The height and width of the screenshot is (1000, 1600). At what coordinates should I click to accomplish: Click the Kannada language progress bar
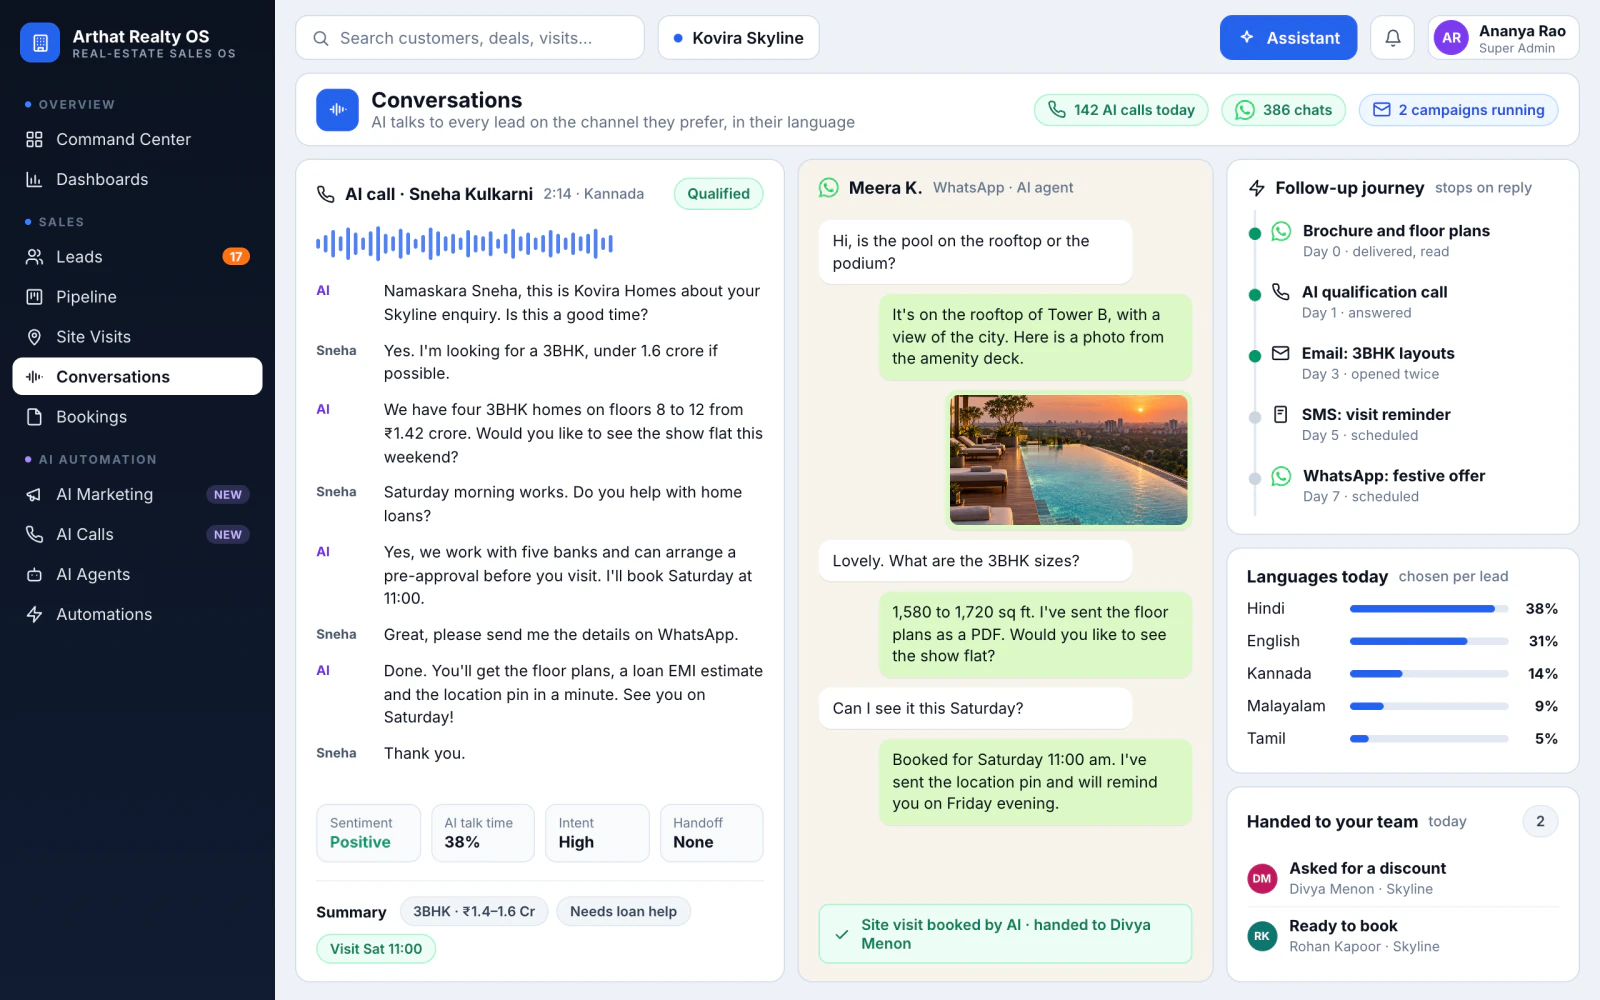tap(1429, 674)
